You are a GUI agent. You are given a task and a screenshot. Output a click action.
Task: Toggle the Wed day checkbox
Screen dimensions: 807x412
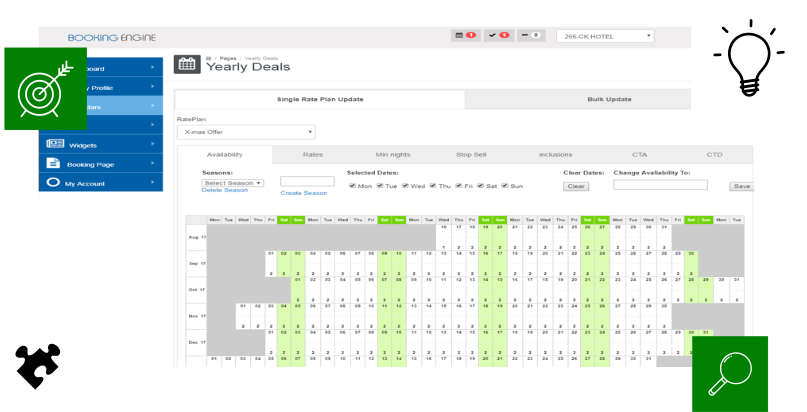click(x=406, y=186)
